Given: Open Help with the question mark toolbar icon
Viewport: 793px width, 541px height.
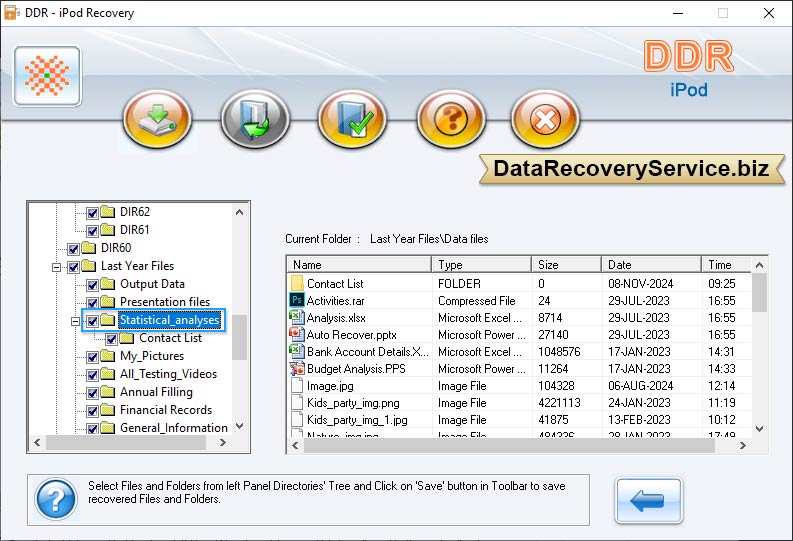Looking at the screenshot, I should (x=451, y=119).
